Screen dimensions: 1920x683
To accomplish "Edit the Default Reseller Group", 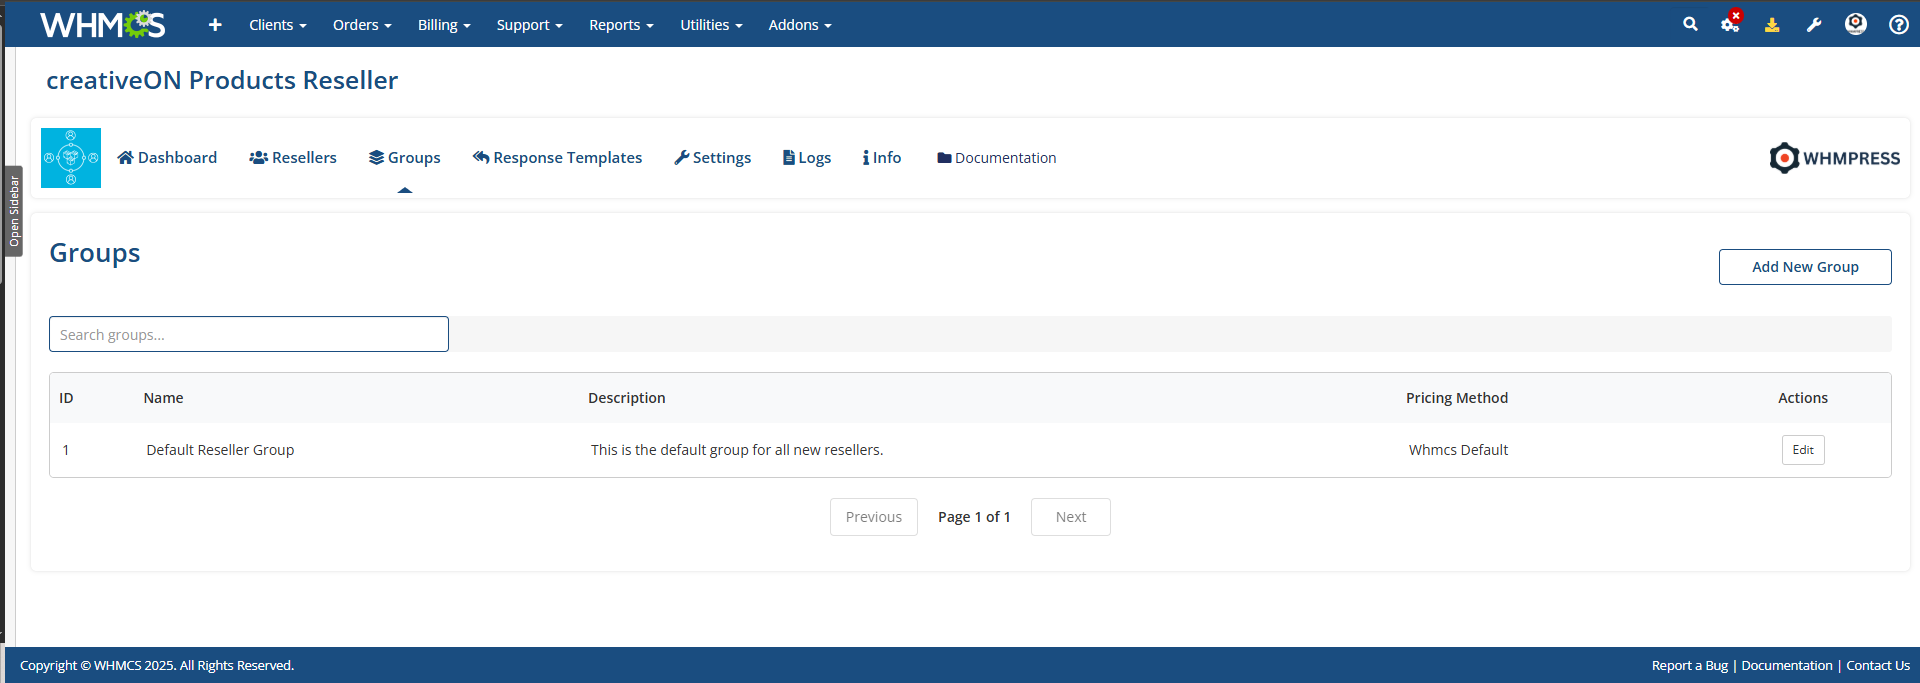I will point(1802,450).
